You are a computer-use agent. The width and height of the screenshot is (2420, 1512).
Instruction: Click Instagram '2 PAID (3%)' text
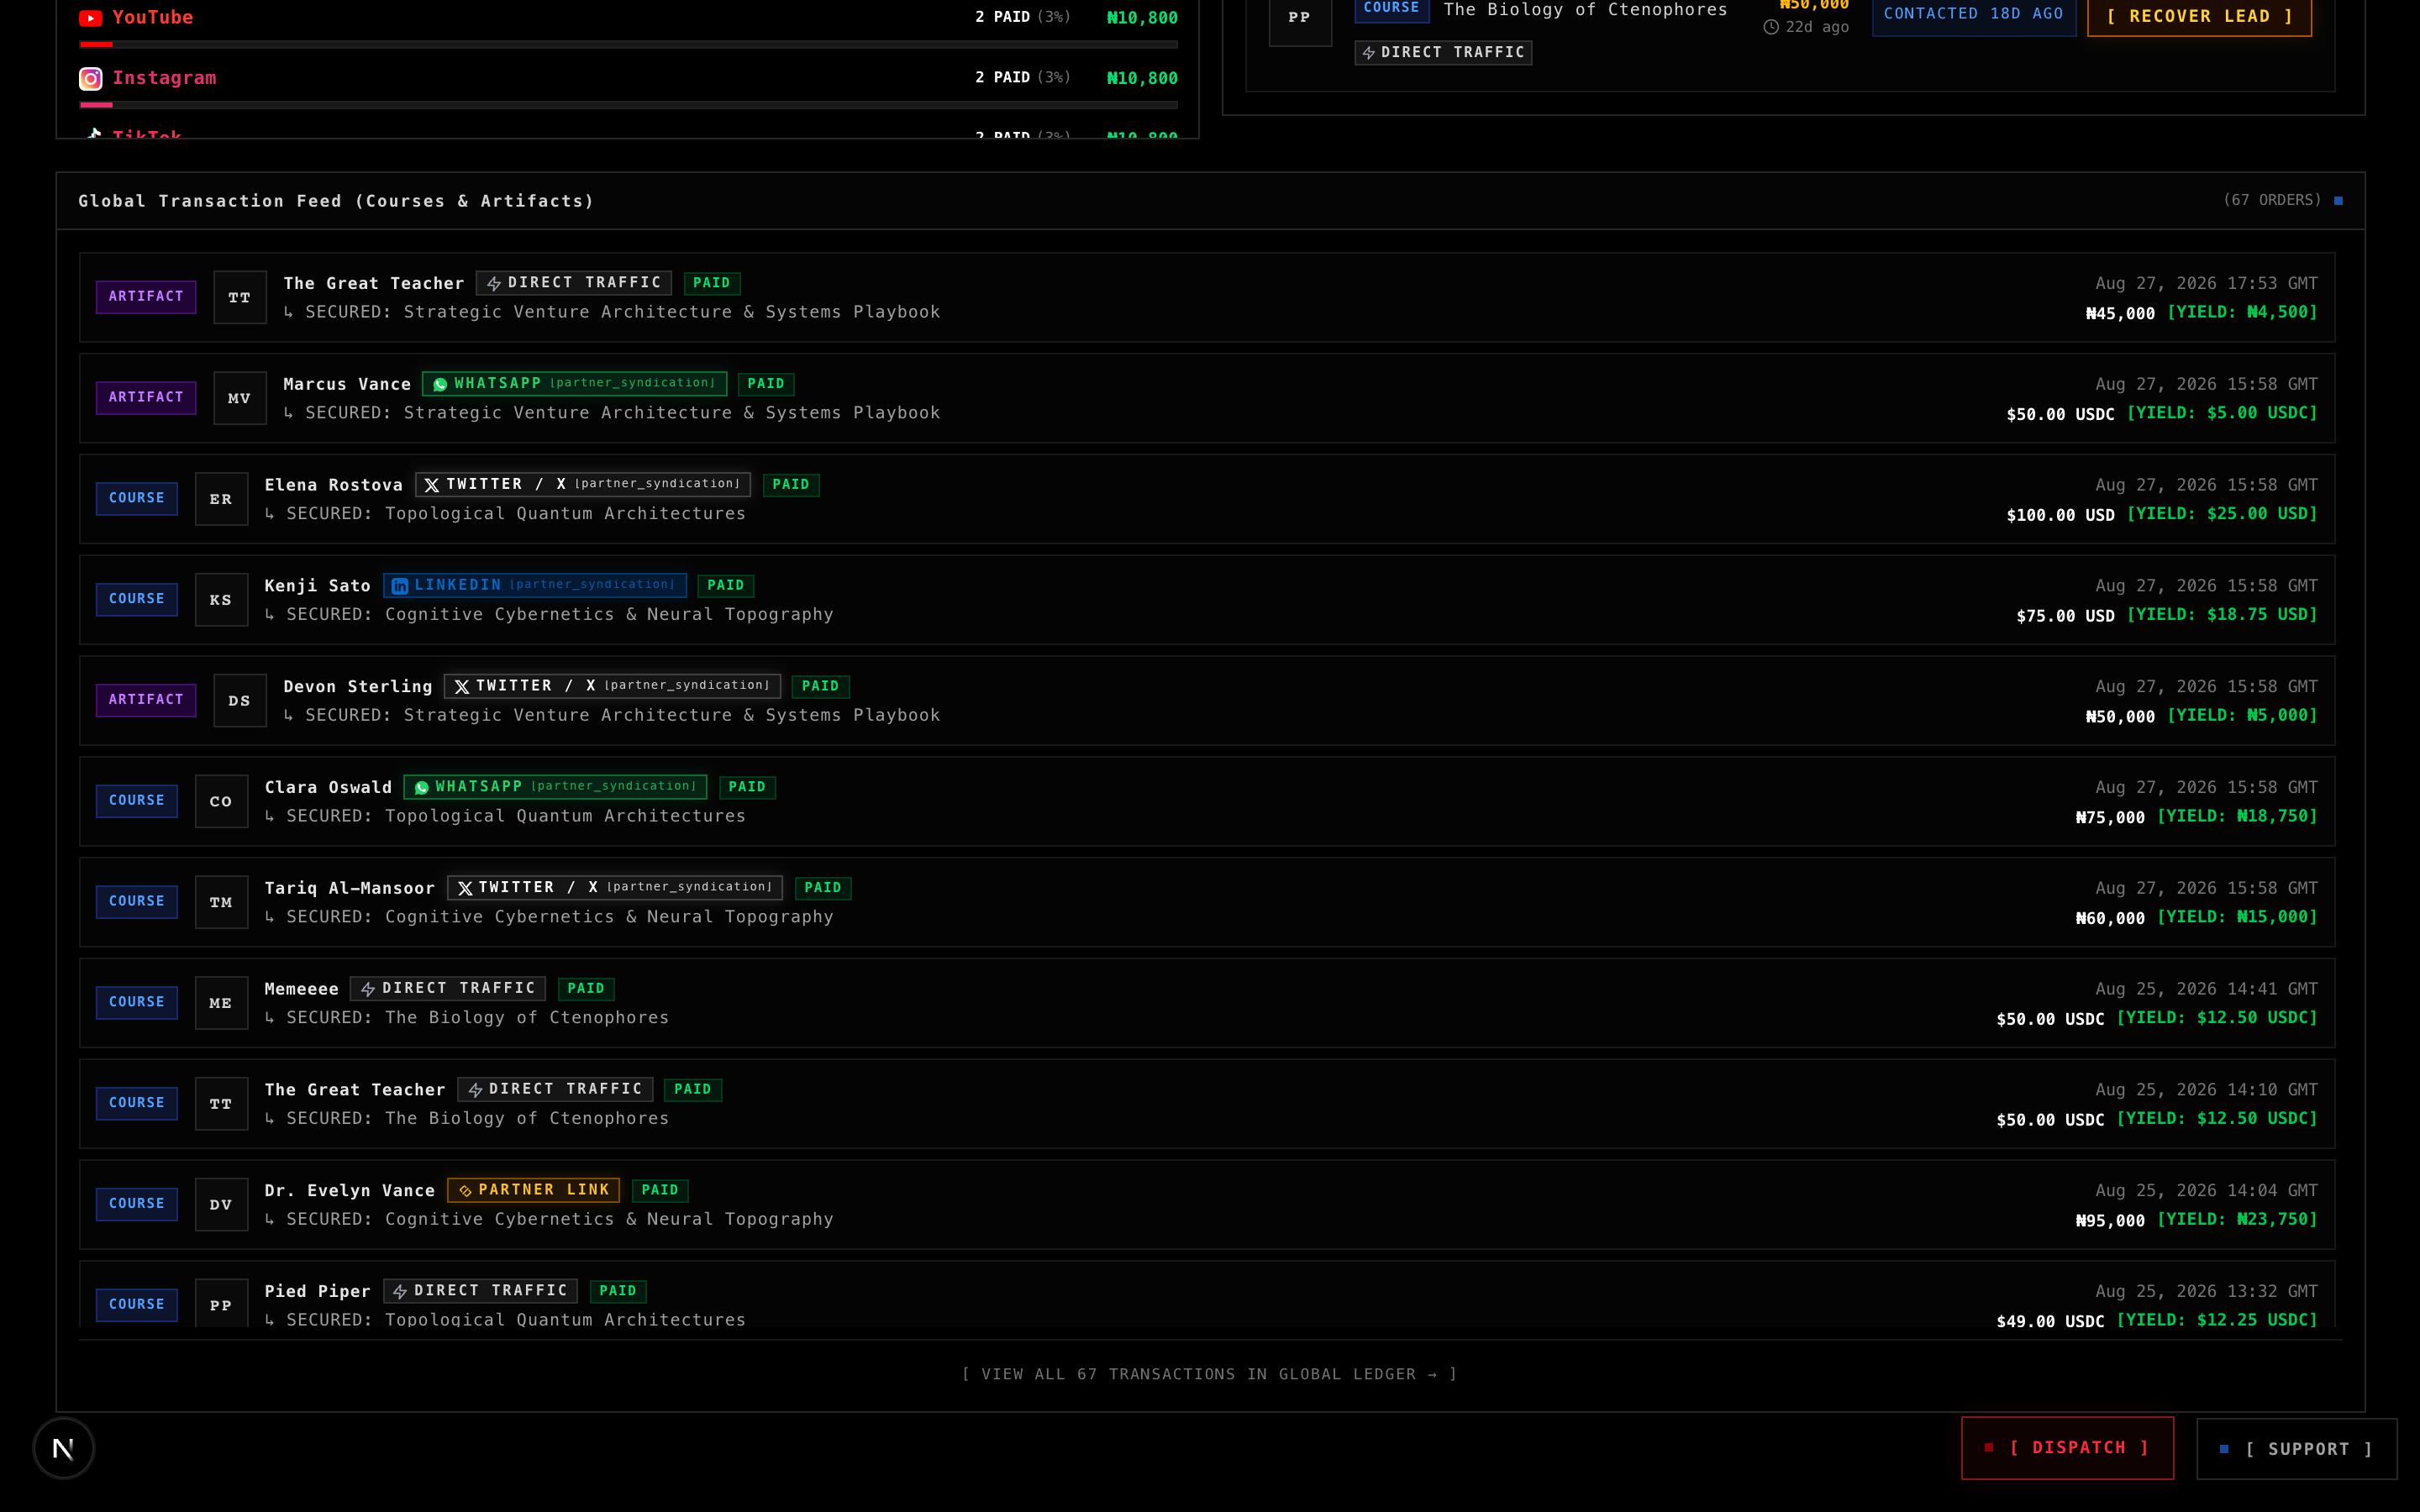pos(1022,77)
